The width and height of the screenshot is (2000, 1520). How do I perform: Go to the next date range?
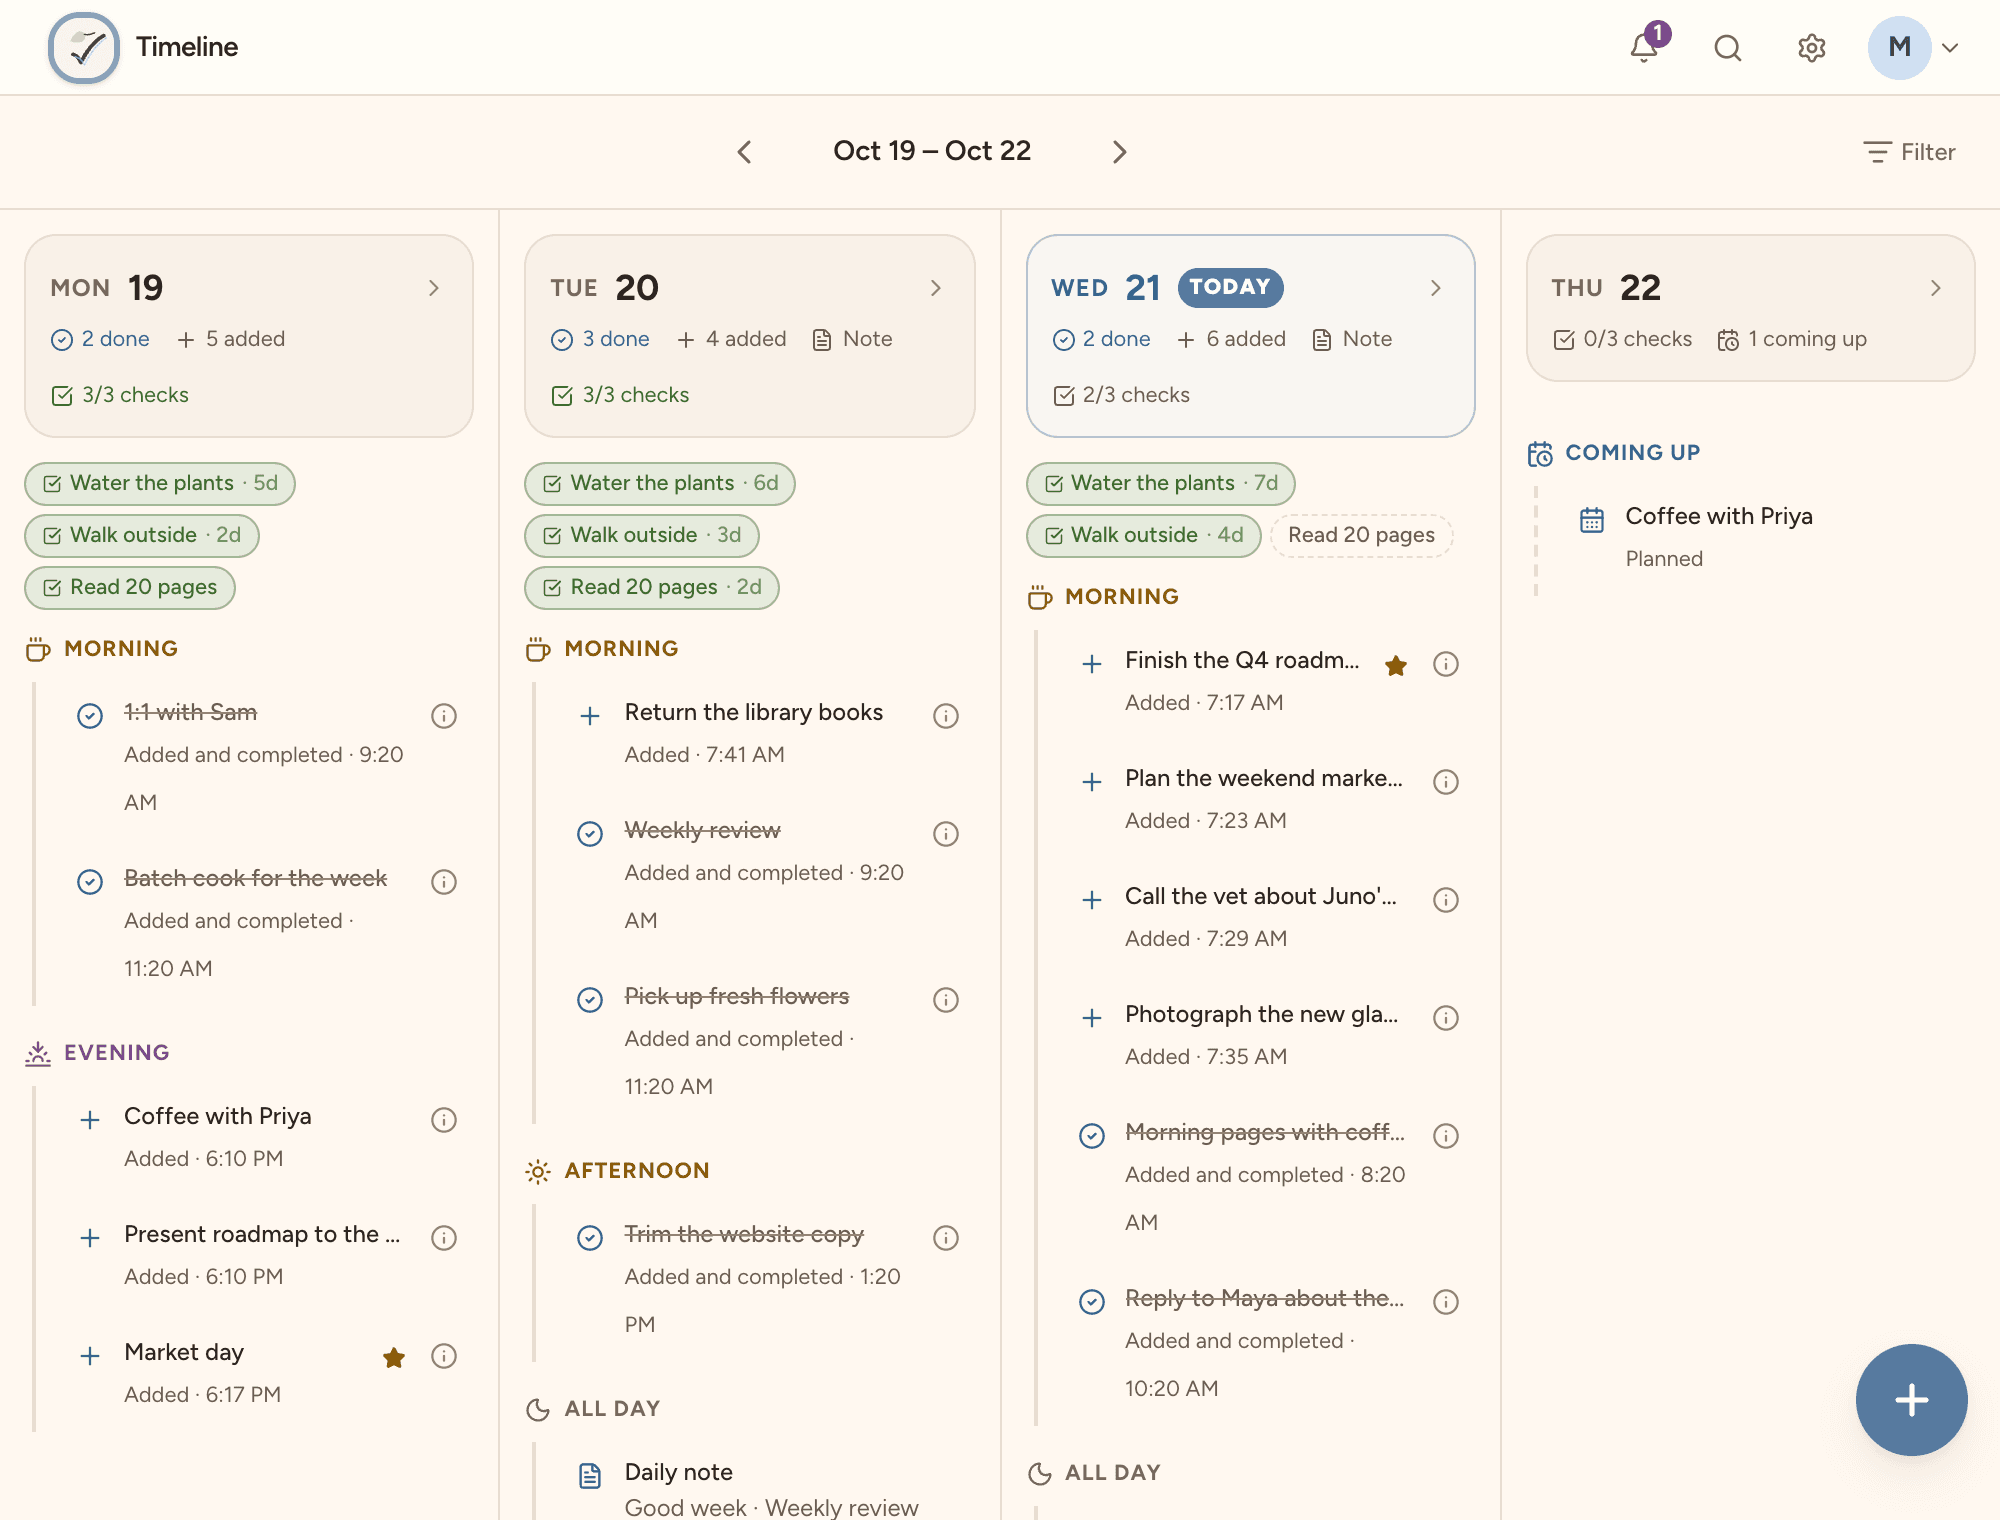(1119, 151)
